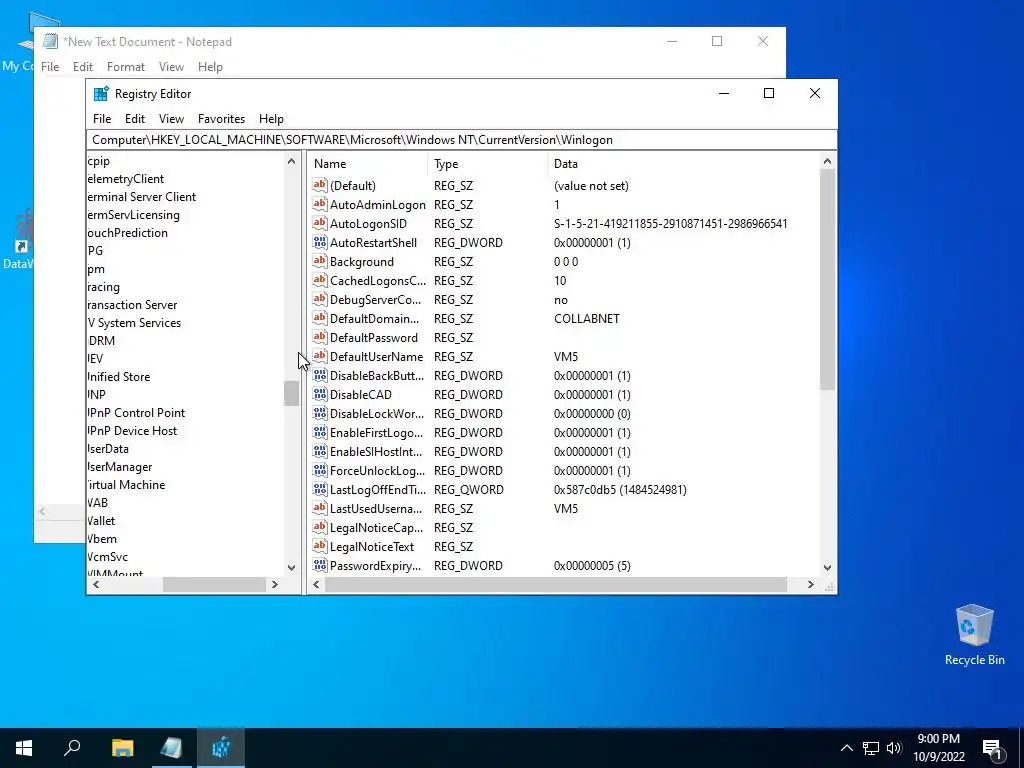
Task: Click the Background value icon
Action: point(319,261)
